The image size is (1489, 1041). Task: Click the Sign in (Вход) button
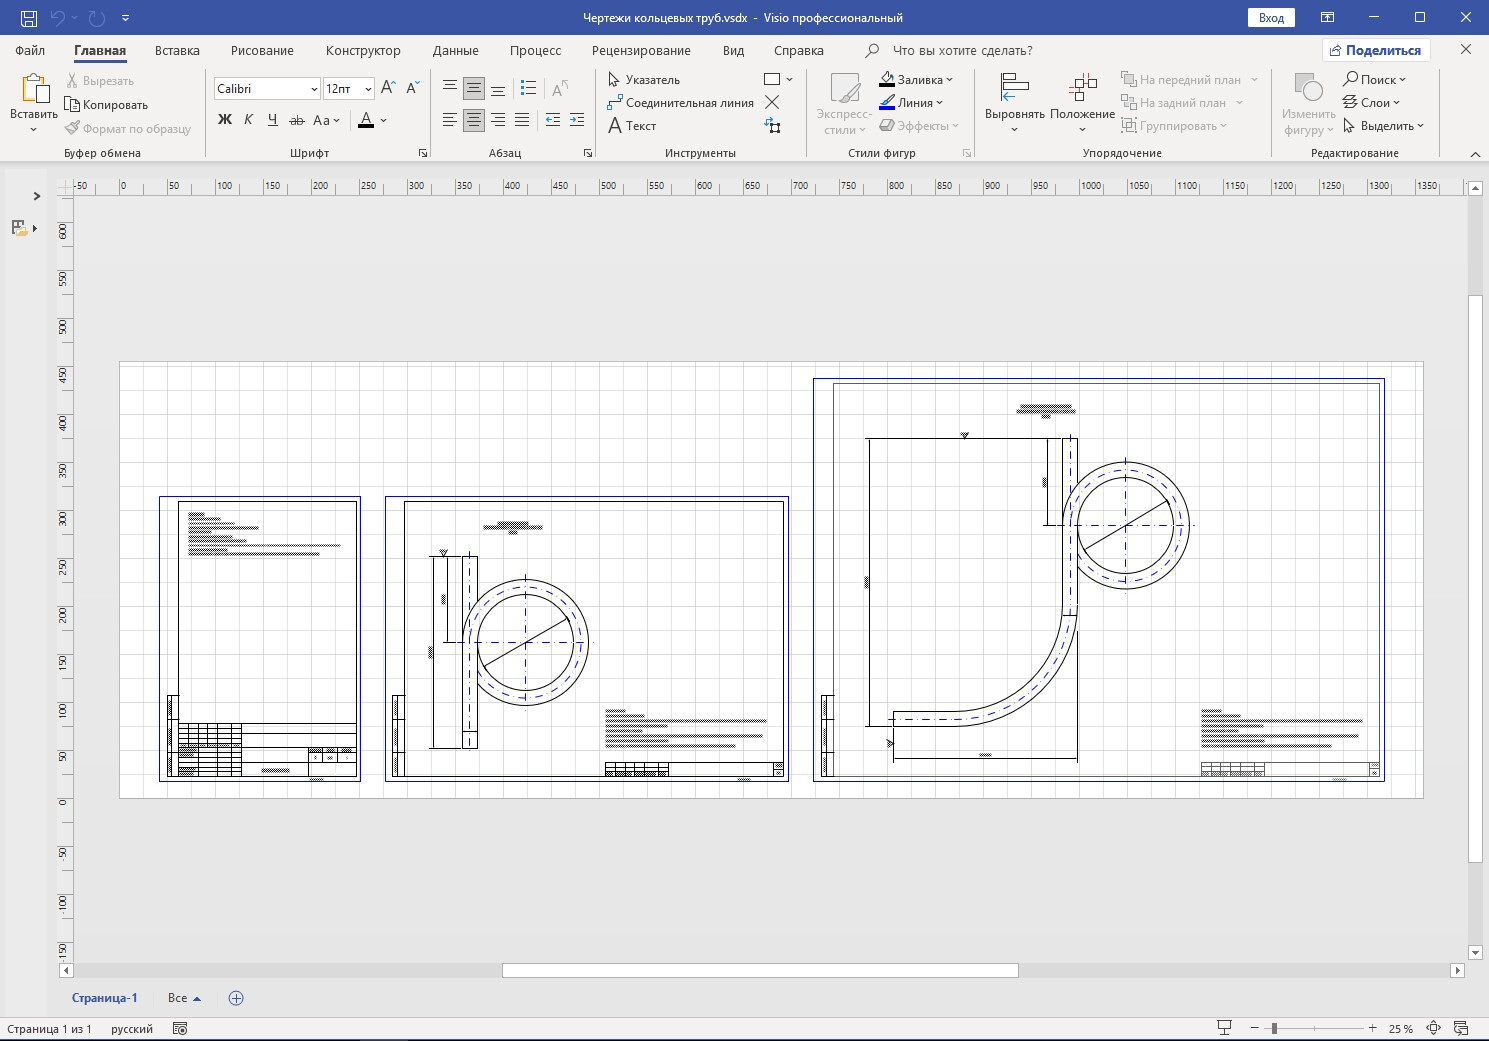[1271, 18]
